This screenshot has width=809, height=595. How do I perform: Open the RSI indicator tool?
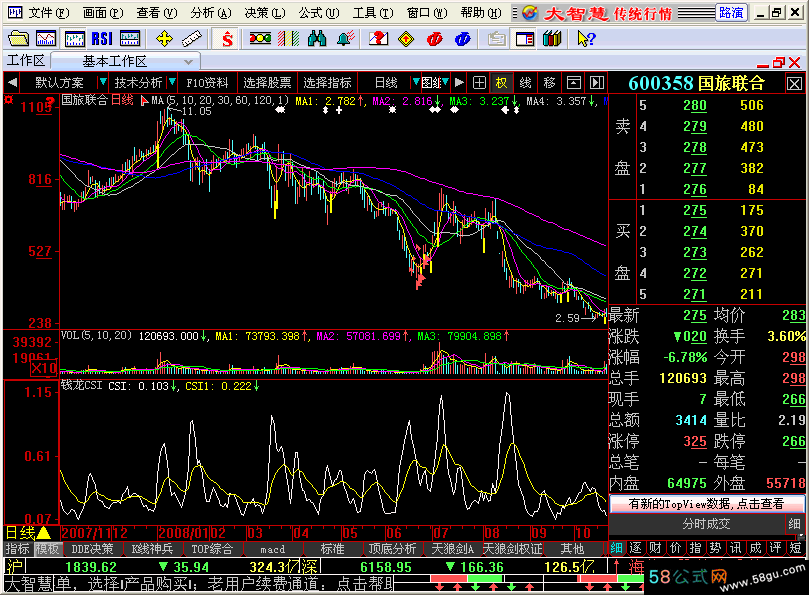pos(102,39)
